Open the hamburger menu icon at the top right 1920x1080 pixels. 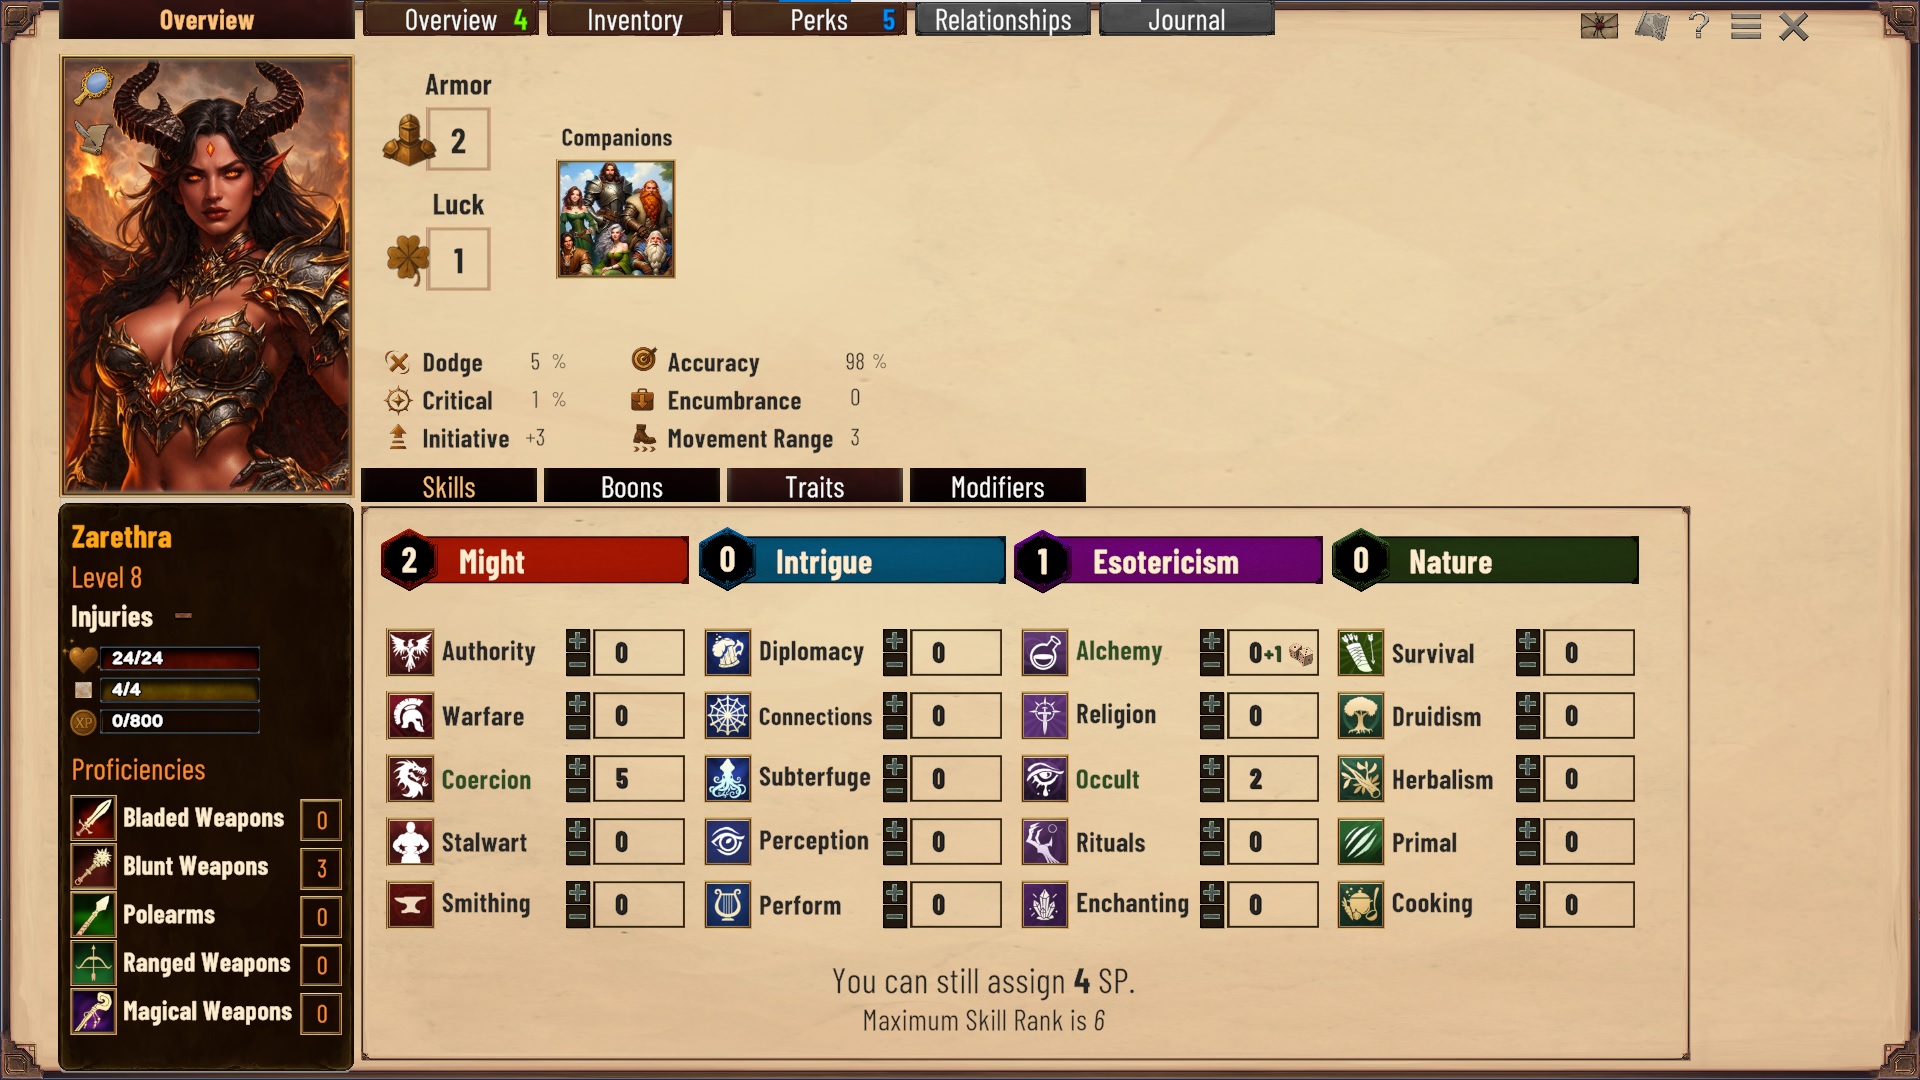[x=1746, y=26]
